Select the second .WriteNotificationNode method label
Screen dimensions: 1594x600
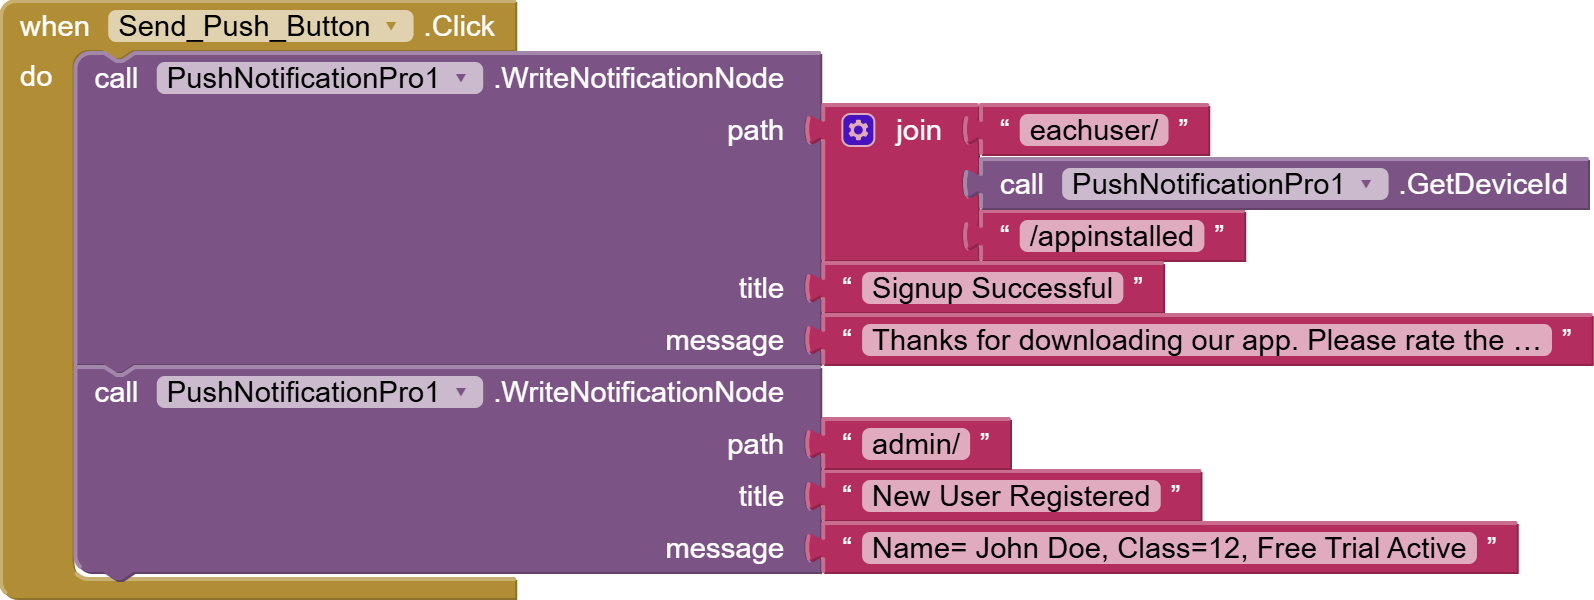tap(639, 392)
